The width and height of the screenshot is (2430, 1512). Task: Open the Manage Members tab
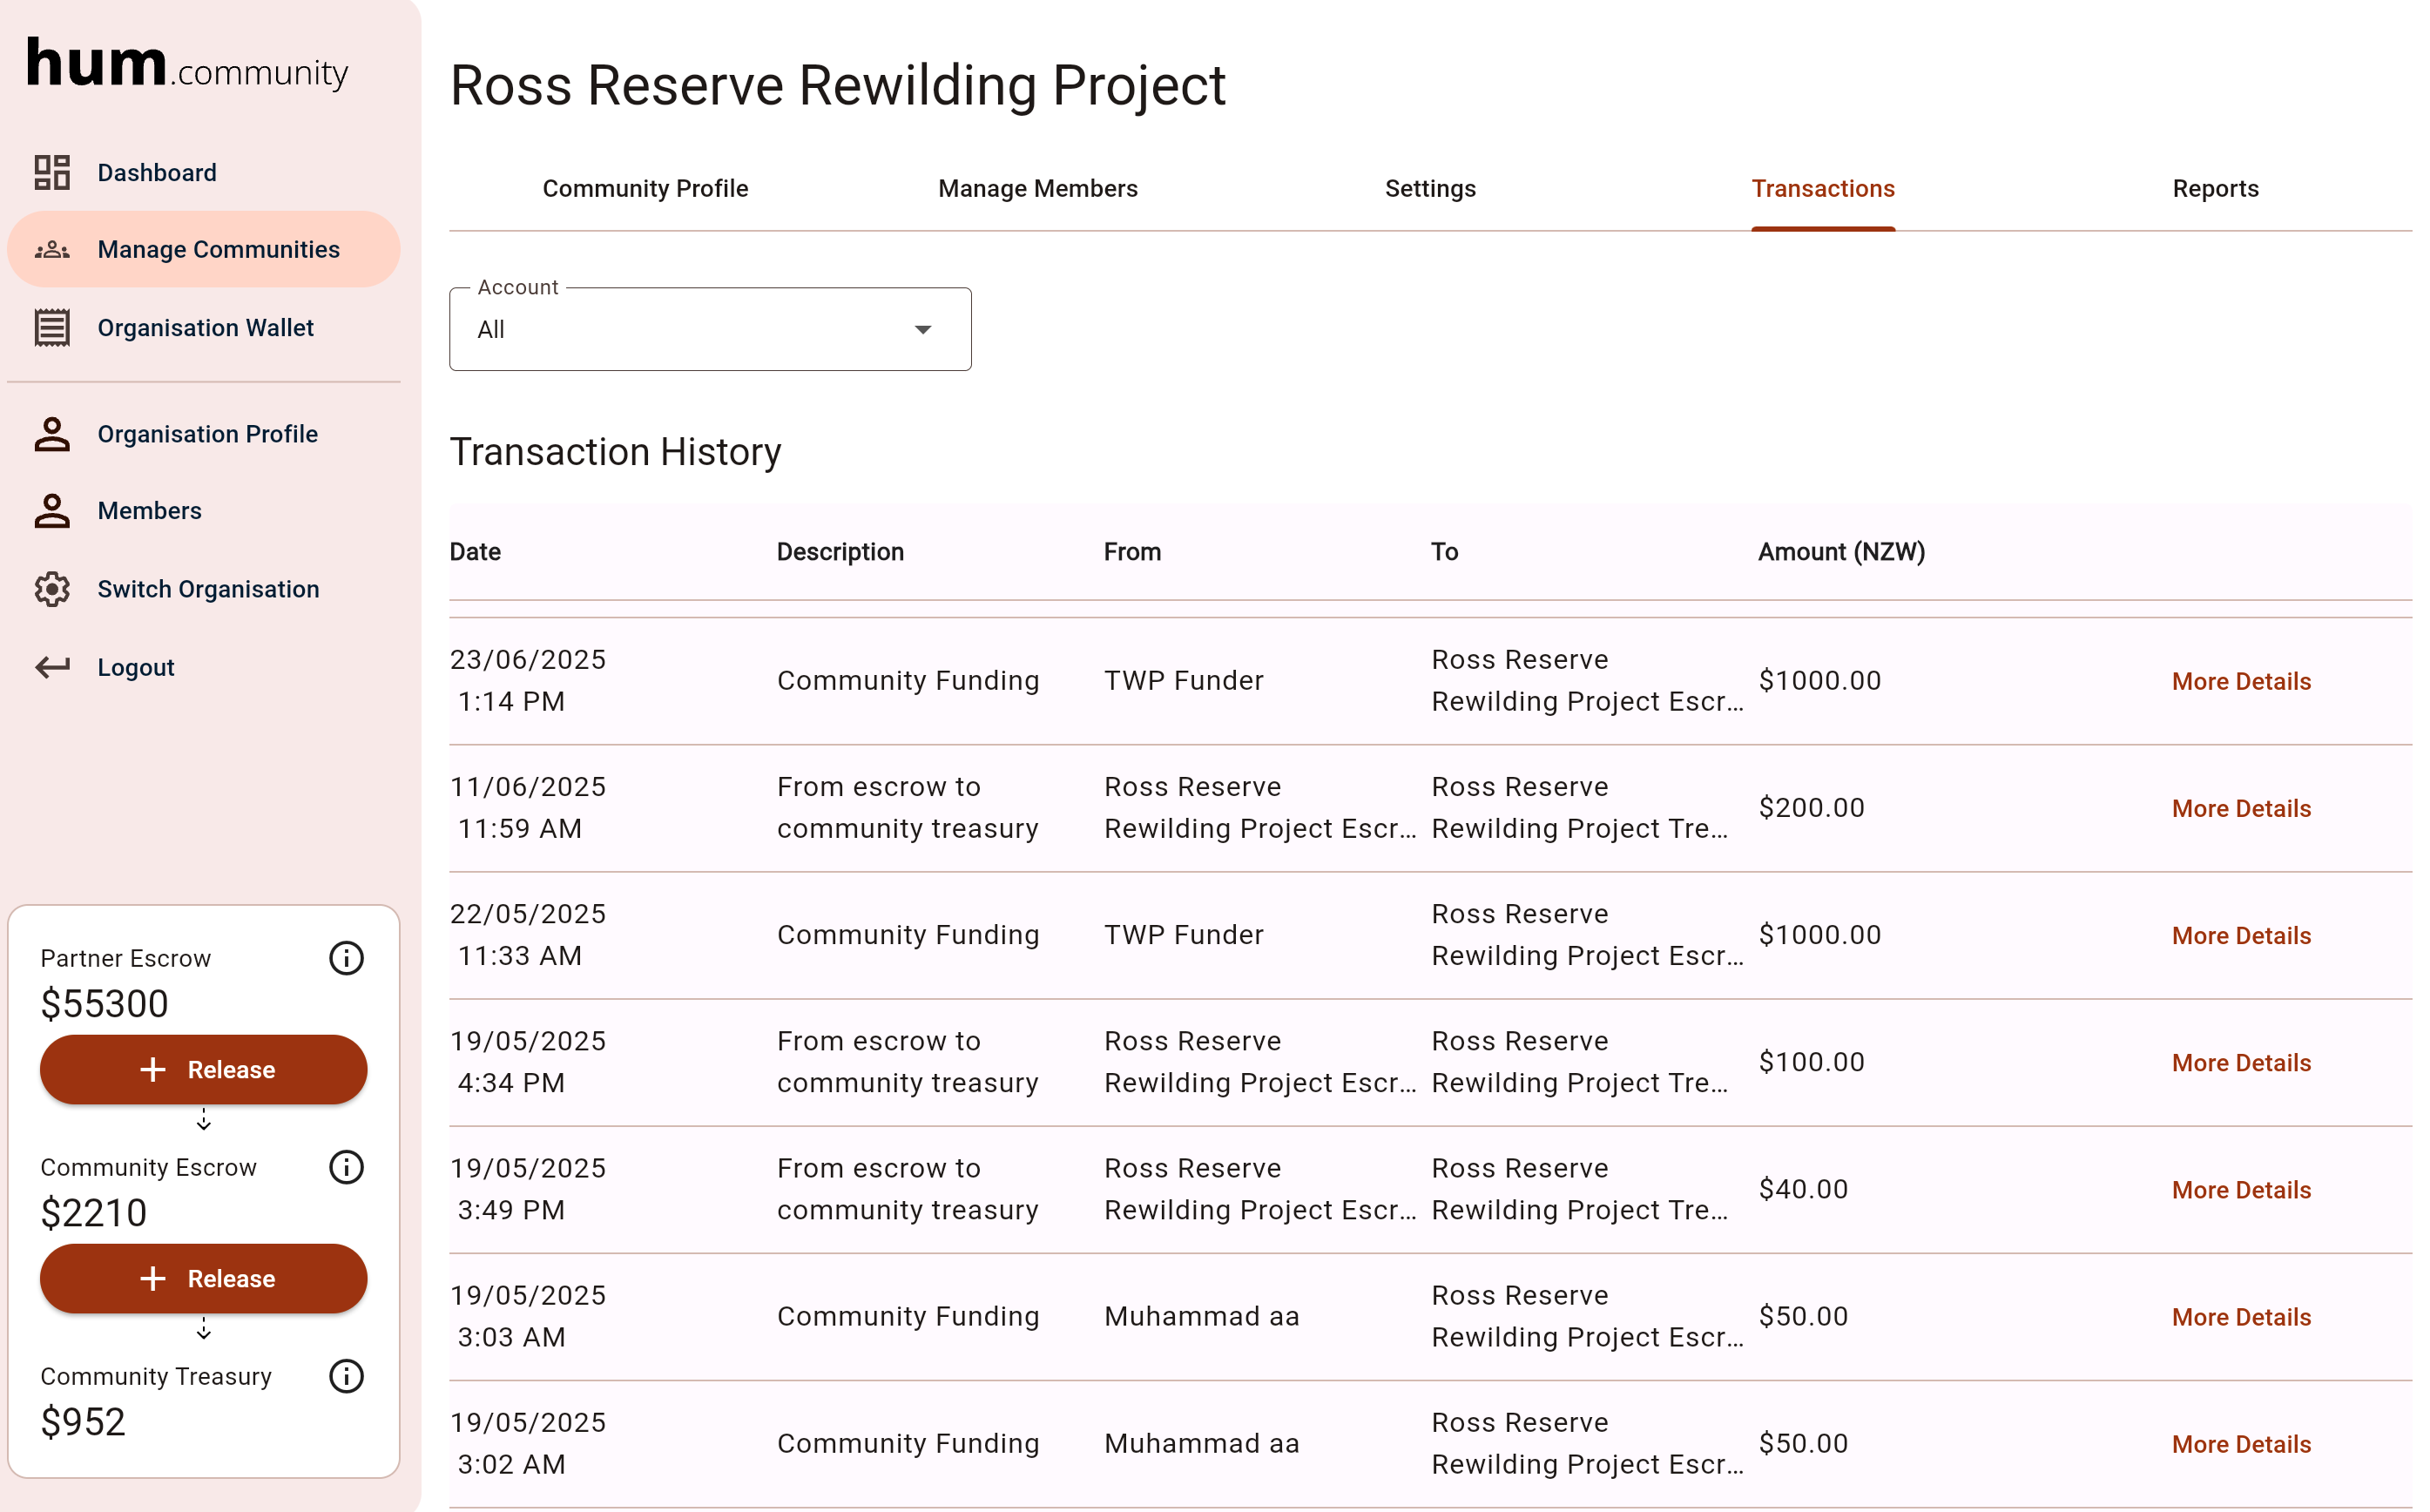pos(1037,189)
